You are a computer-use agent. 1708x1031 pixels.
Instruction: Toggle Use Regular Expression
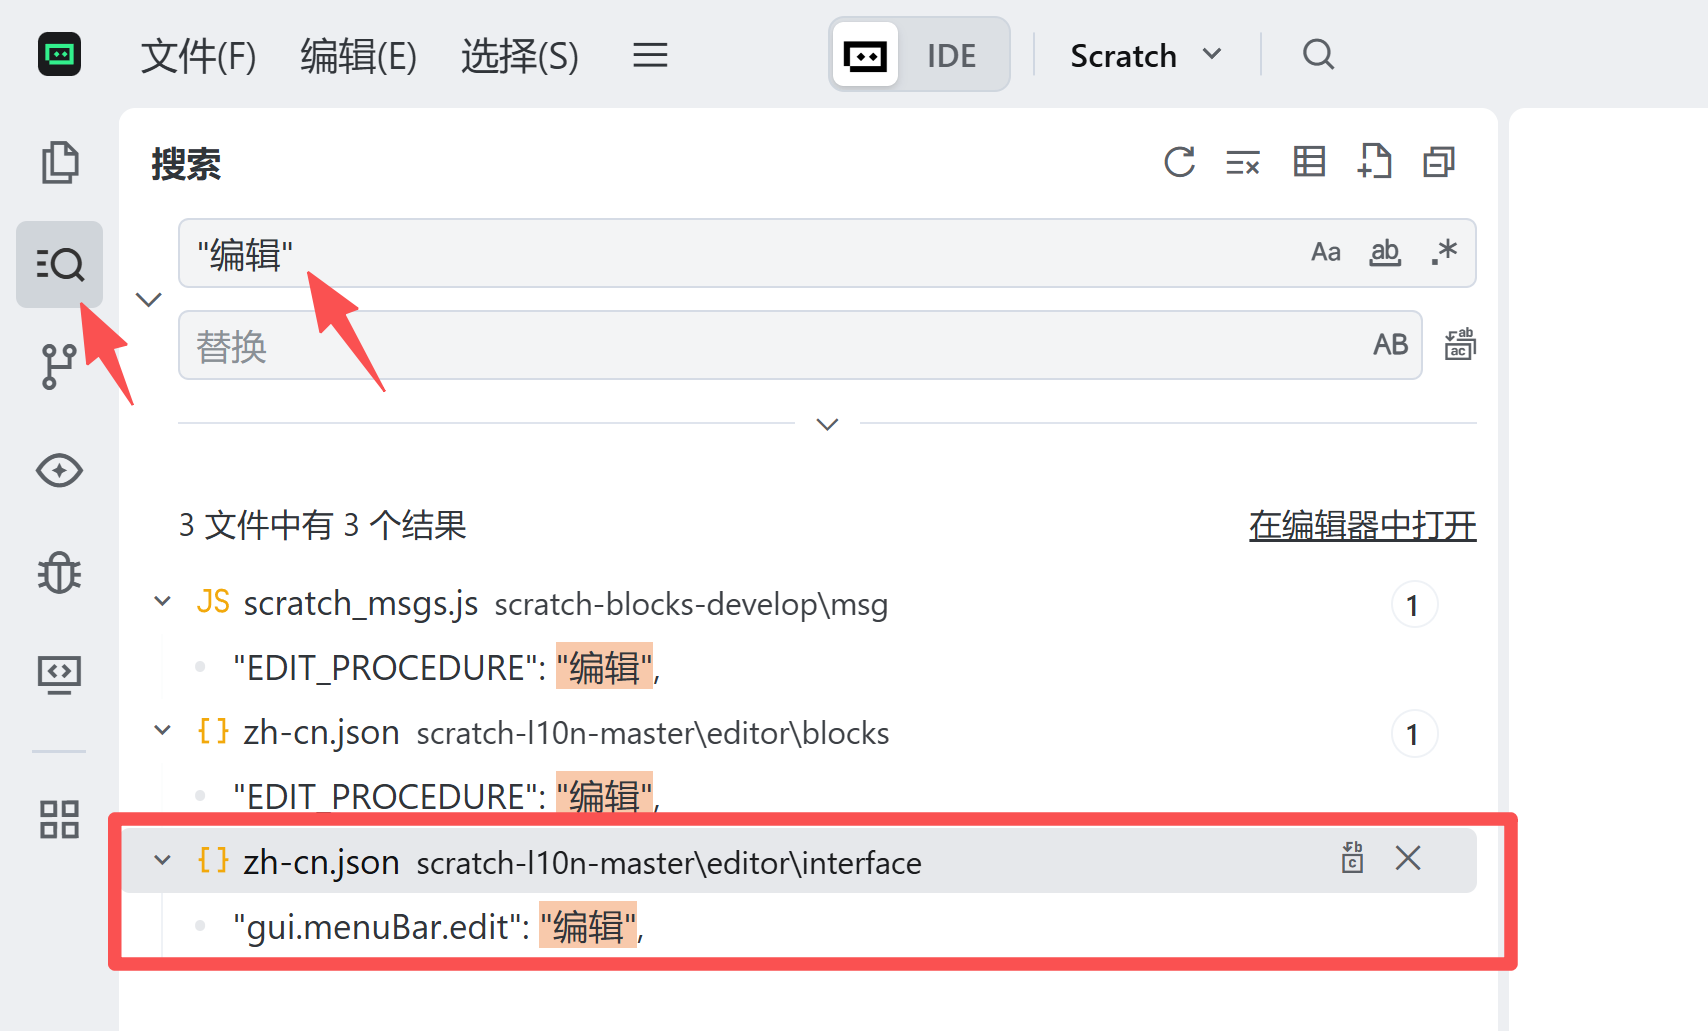[x=1444, y=252]
